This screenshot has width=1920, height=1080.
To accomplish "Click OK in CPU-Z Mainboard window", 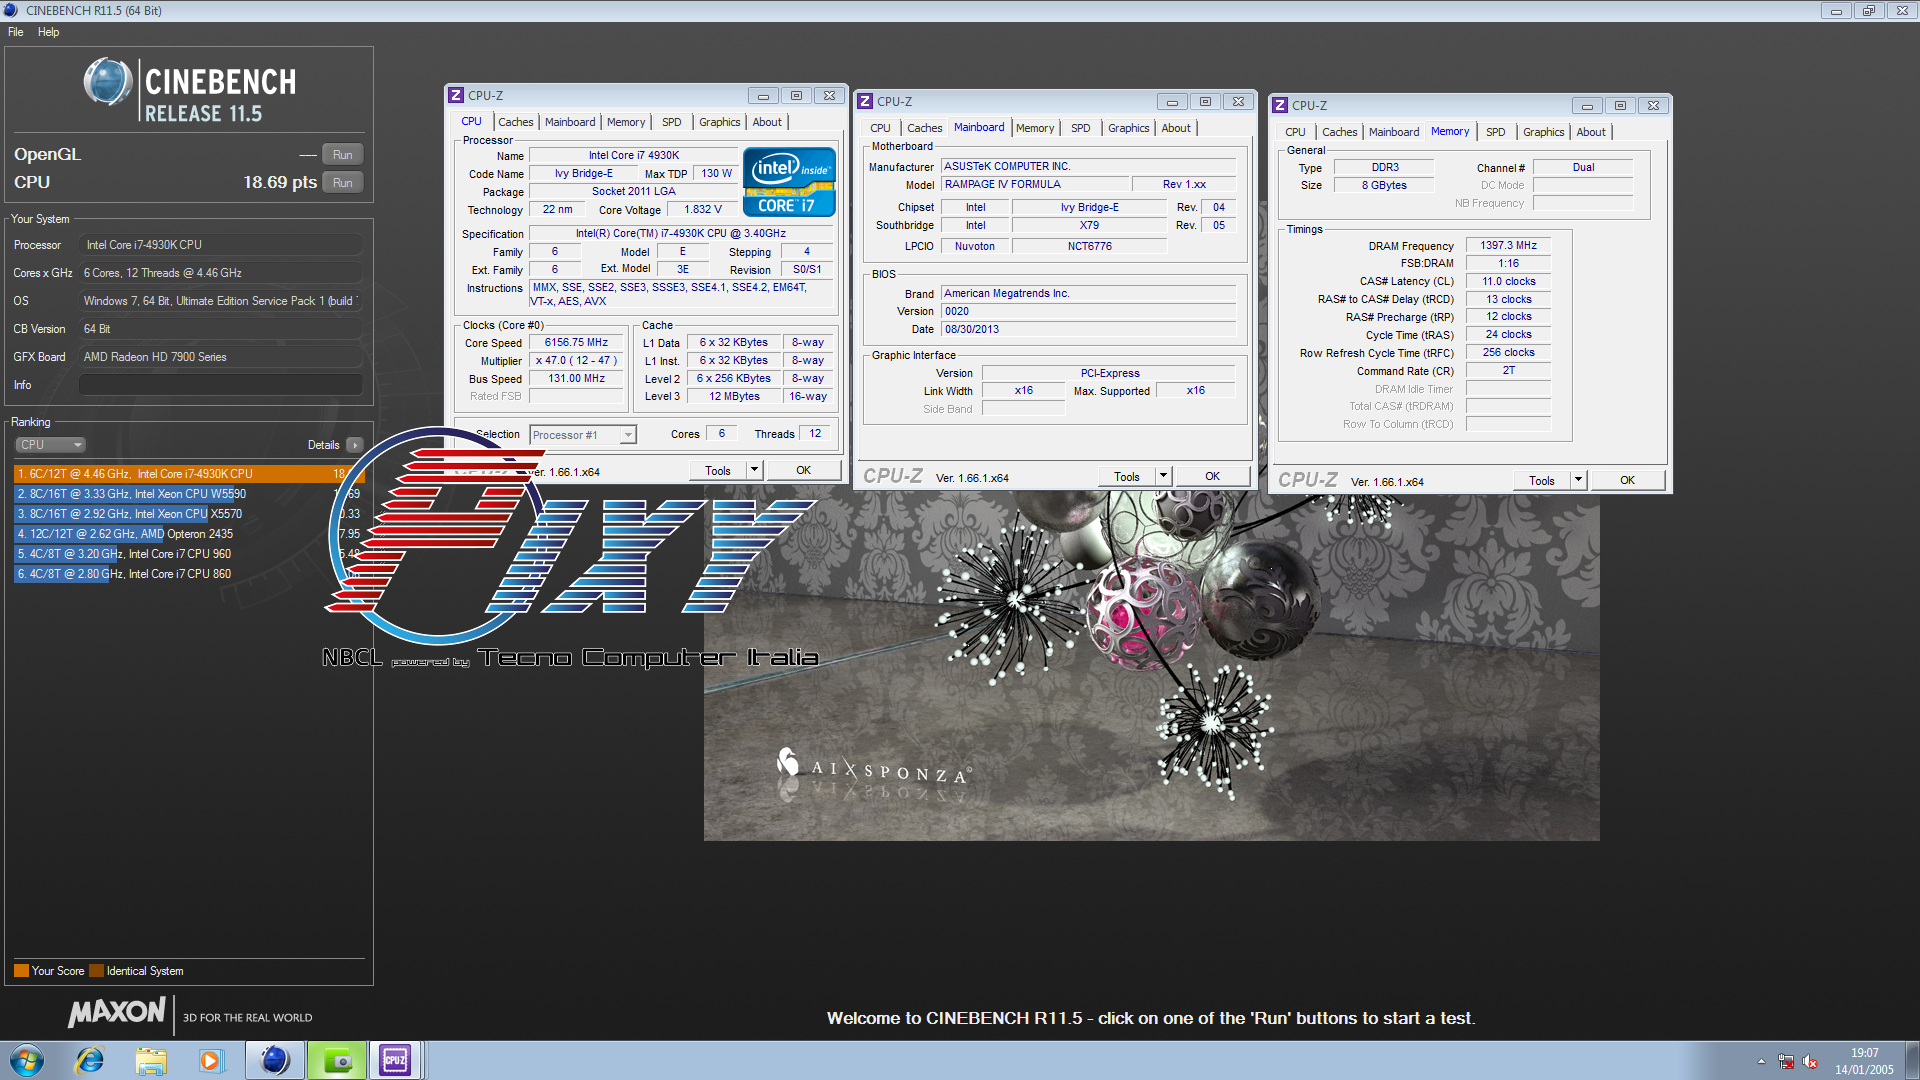I will 1212,477.
